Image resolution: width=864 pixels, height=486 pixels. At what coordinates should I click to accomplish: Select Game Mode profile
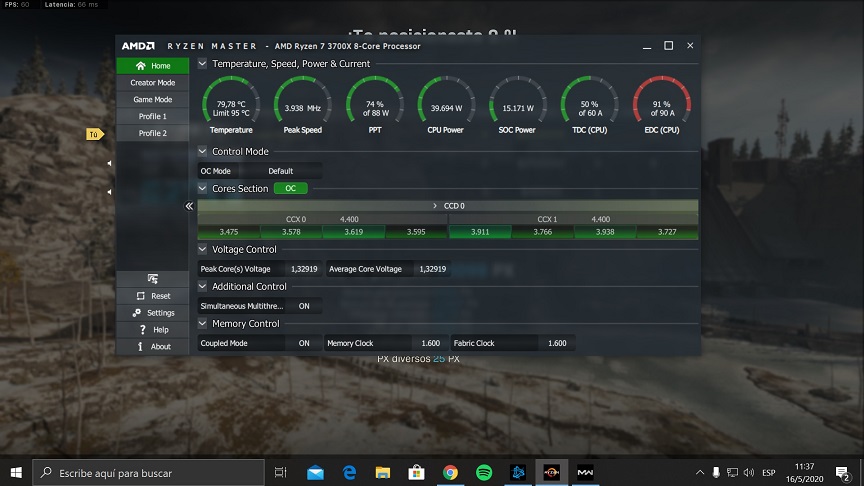pyautogui.click(x=153, y=100)
